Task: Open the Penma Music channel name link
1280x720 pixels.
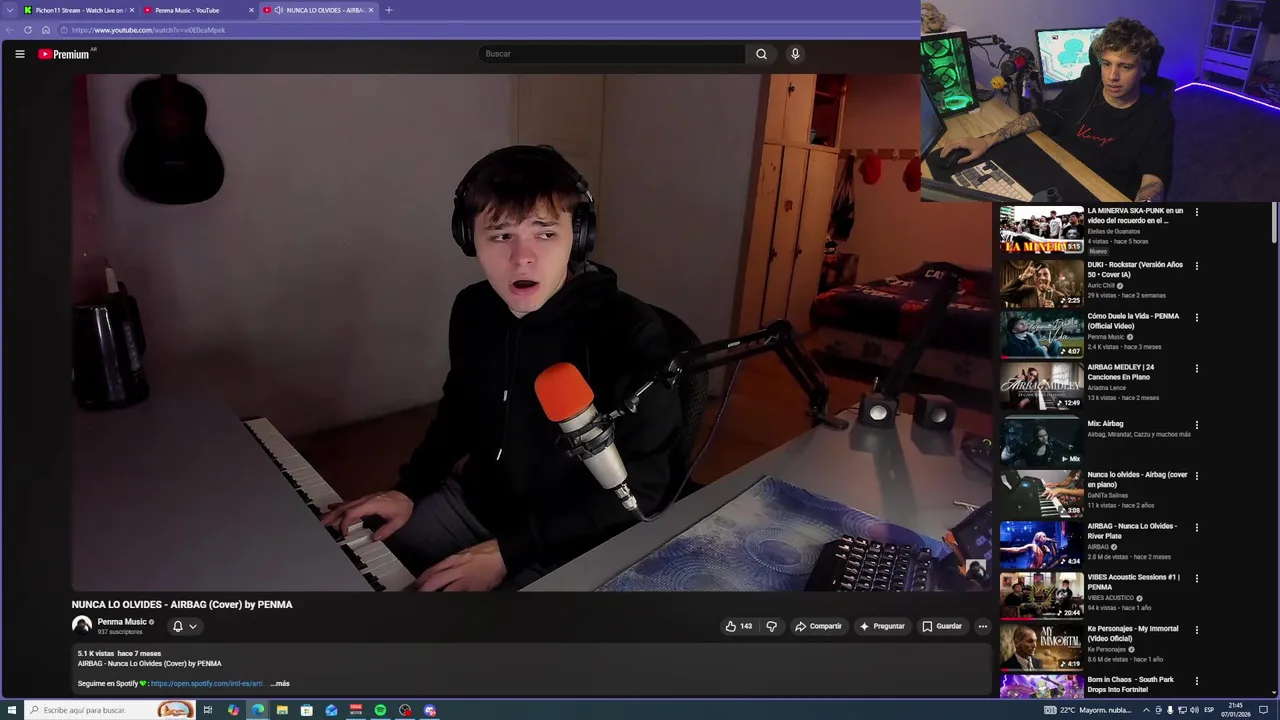Action: (x=122, y=622)
